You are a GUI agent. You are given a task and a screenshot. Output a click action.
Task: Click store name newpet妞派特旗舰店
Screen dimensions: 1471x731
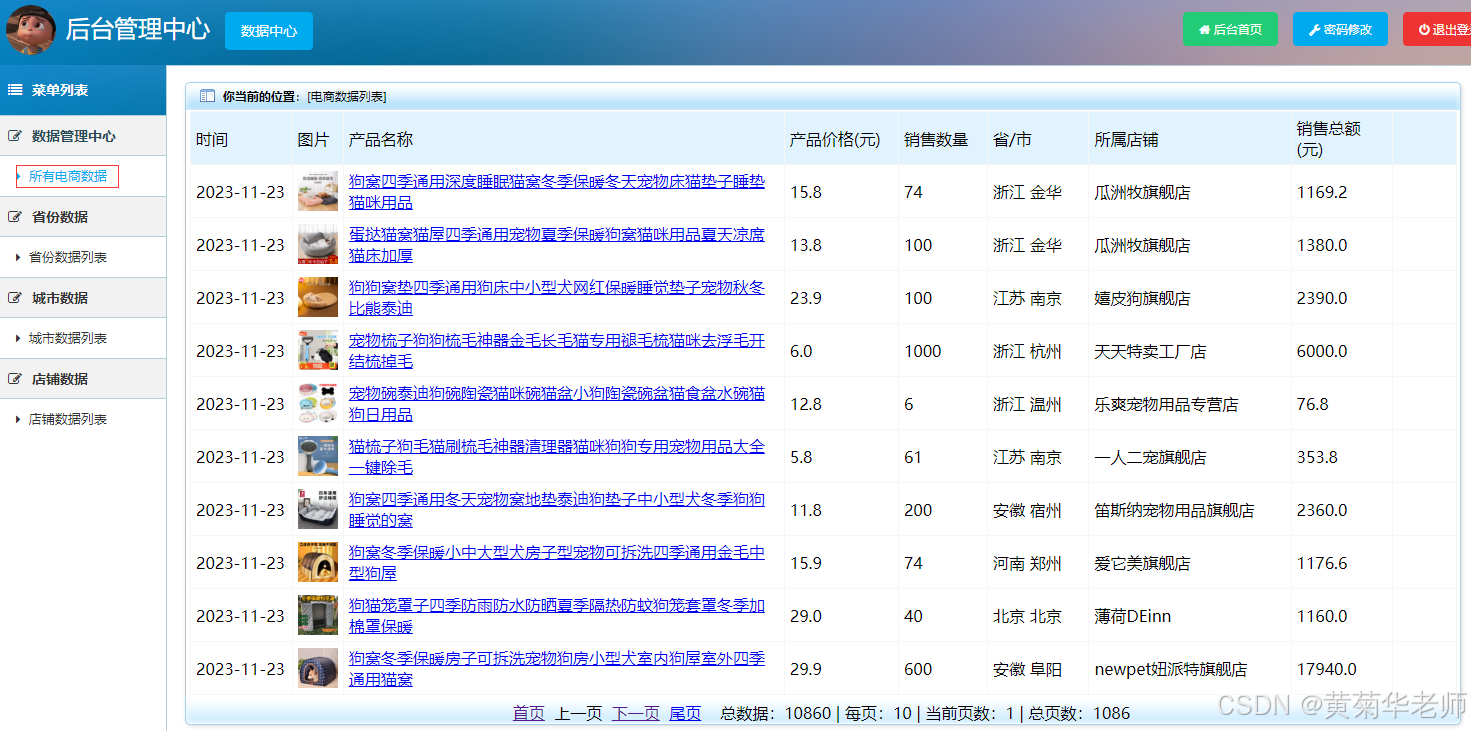click(x=1171, y=670)
